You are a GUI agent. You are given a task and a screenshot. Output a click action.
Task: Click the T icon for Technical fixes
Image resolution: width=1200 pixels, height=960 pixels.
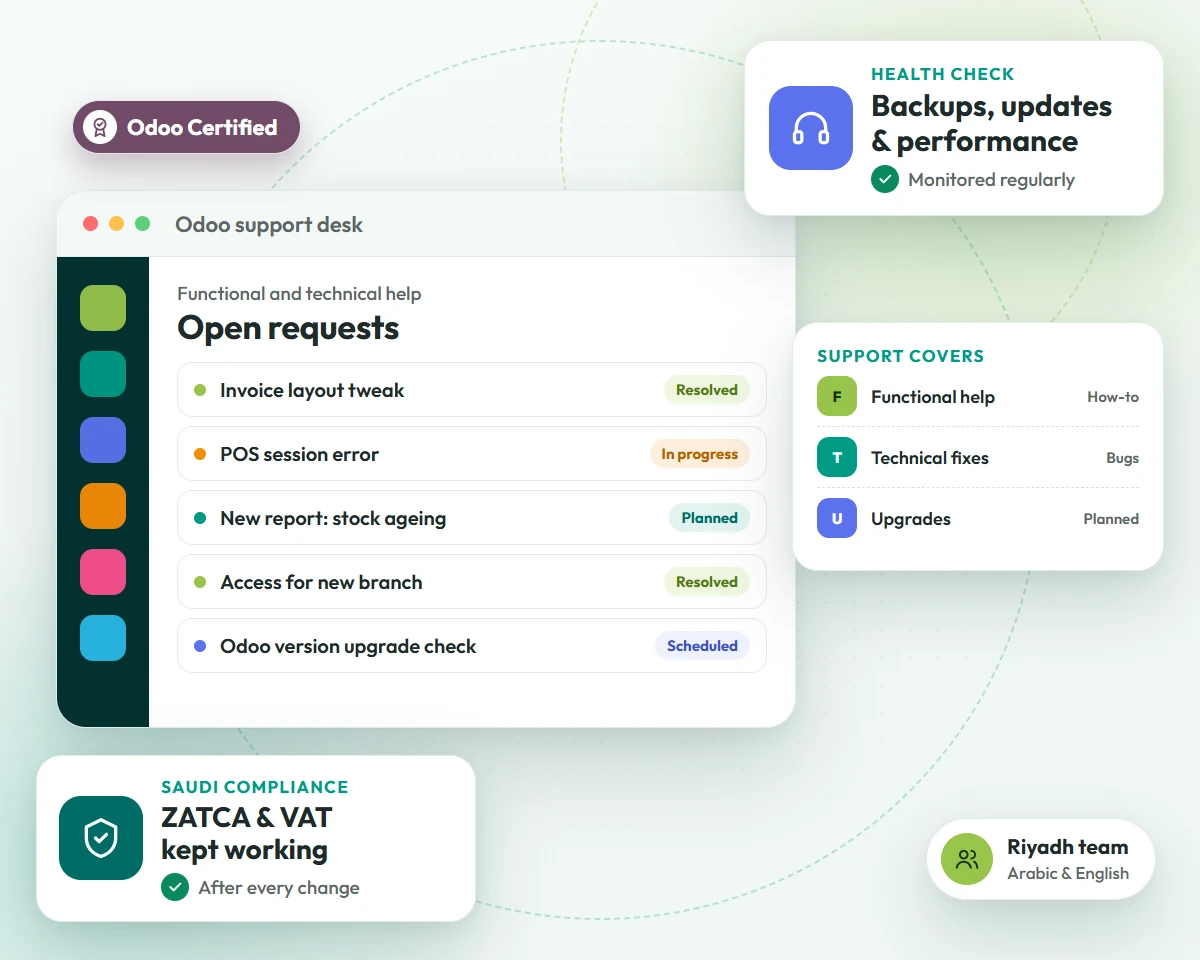tap(837, 458)
